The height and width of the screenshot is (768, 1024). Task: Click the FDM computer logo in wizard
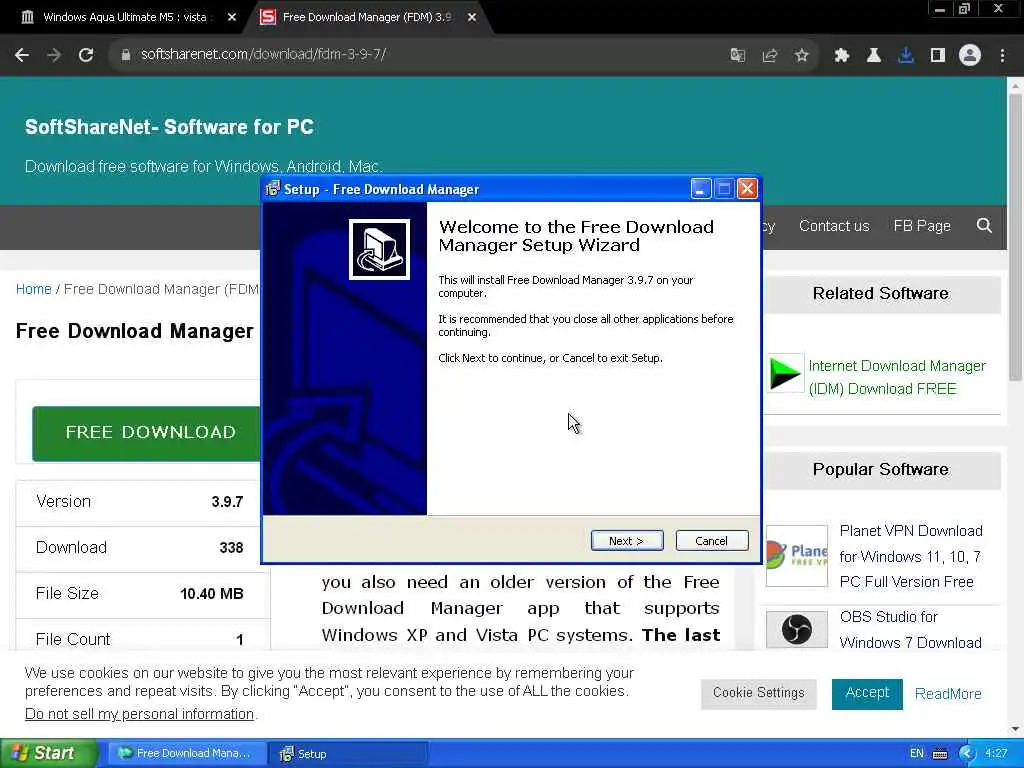[x=379, y=249]
